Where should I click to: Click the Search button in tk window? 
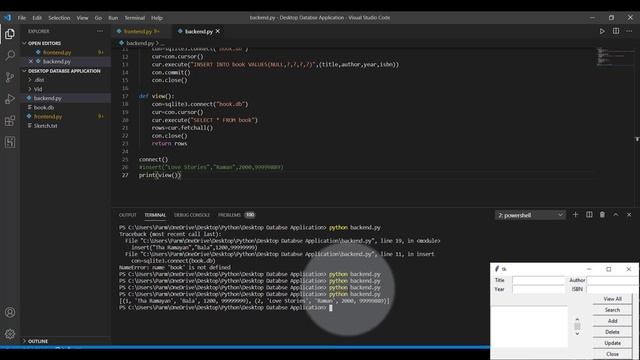612,310
